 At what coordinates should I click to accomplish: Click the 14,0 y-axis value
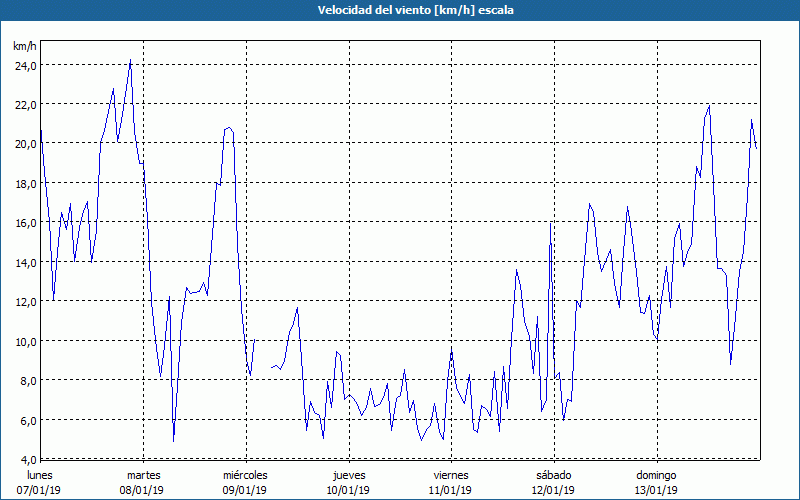point(25,263)
